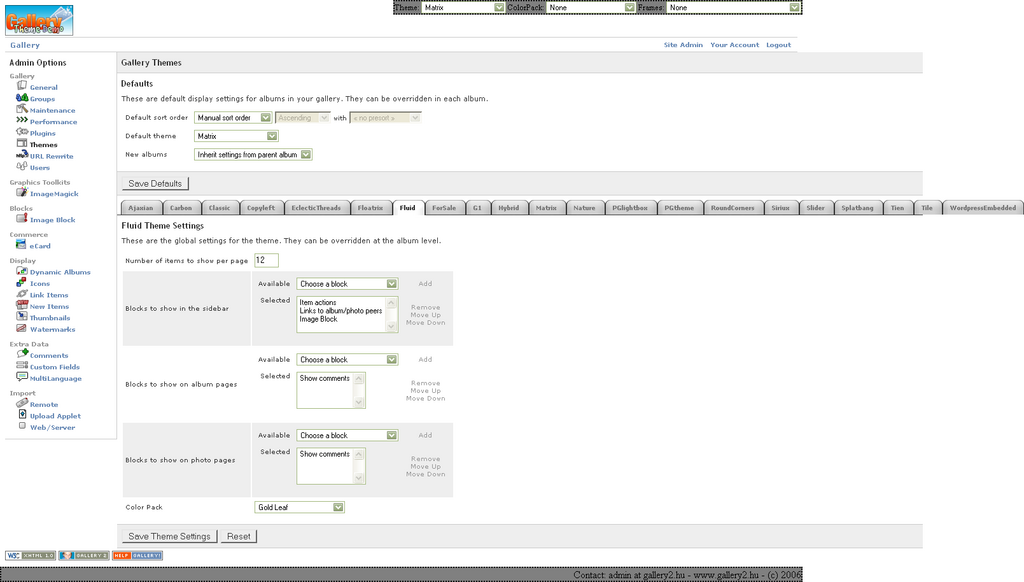Open the Color Pack dropdown

click(299, 508)
